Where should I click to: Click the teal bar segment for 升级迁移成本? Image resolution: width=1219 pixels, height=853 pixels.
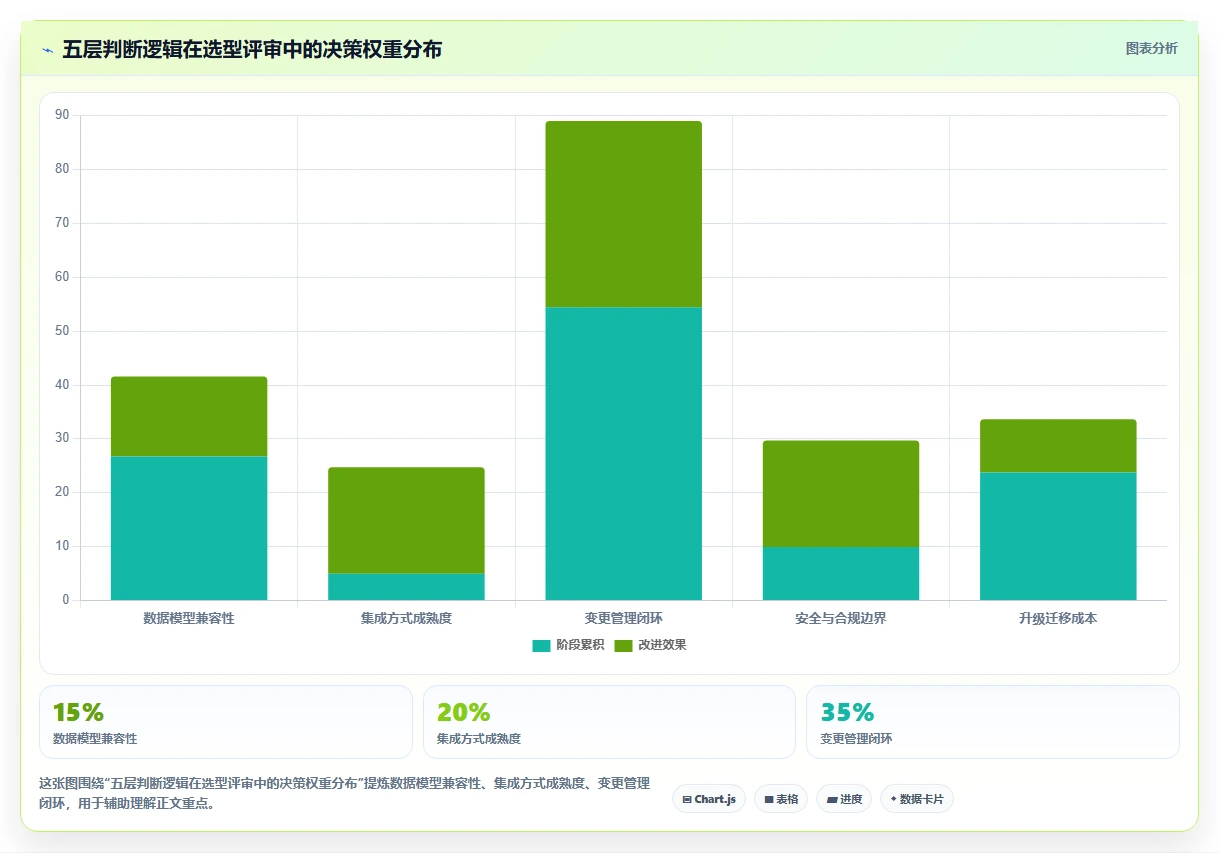tap(1058, 536)
